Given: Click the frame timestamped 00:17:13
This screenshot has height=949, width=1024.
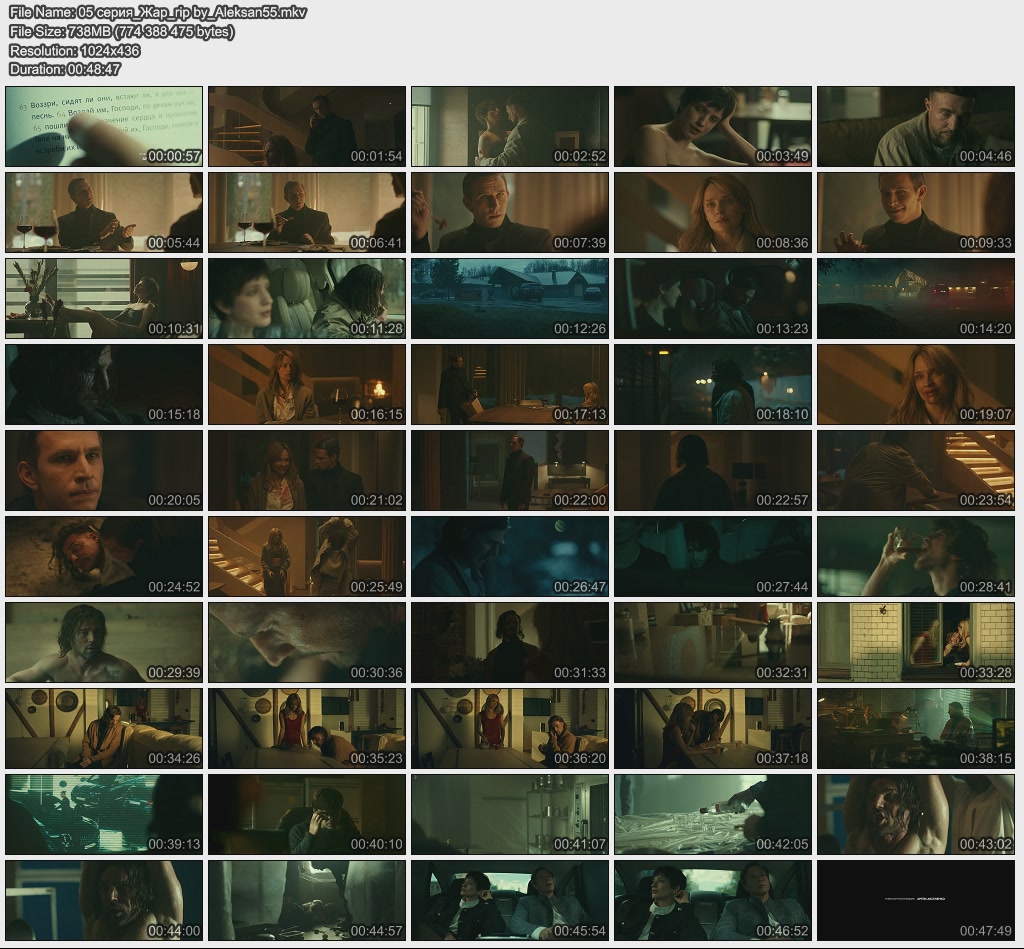Looking at the screenshot, I should tap(510, 384).
